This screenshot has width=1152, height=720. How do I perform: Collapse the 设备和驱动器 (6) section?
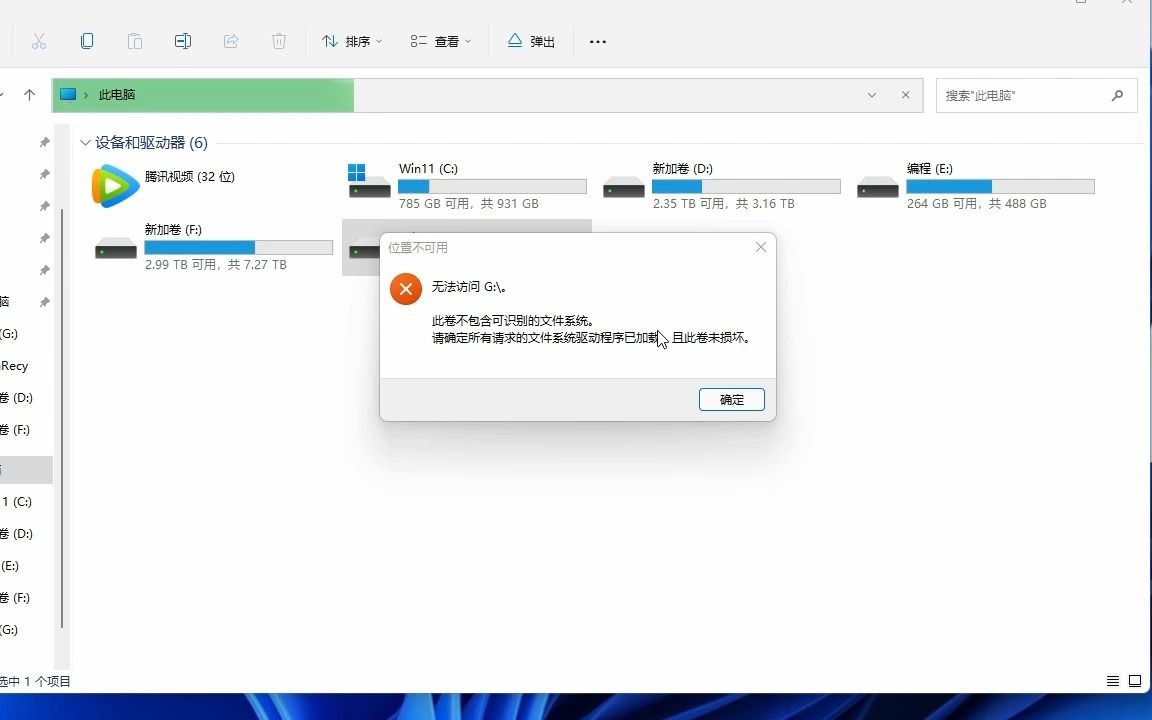click(x=86, y=142)
